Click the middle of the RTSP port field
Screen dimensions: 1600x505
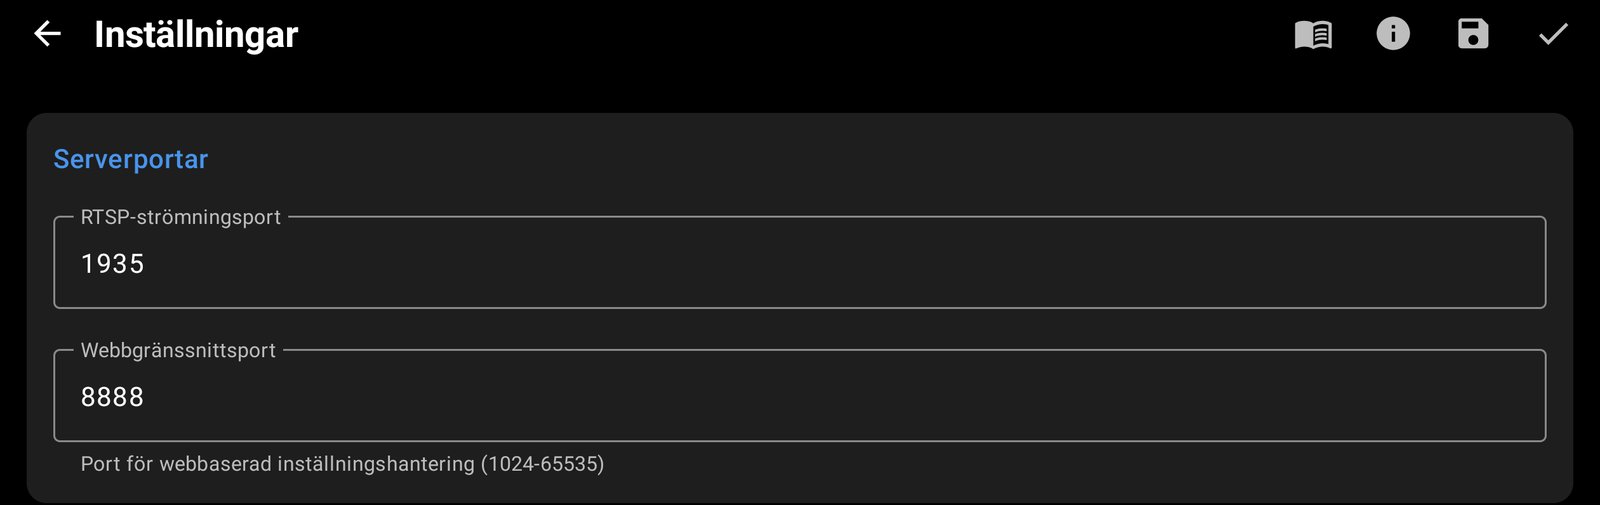(x=800, y=264)
